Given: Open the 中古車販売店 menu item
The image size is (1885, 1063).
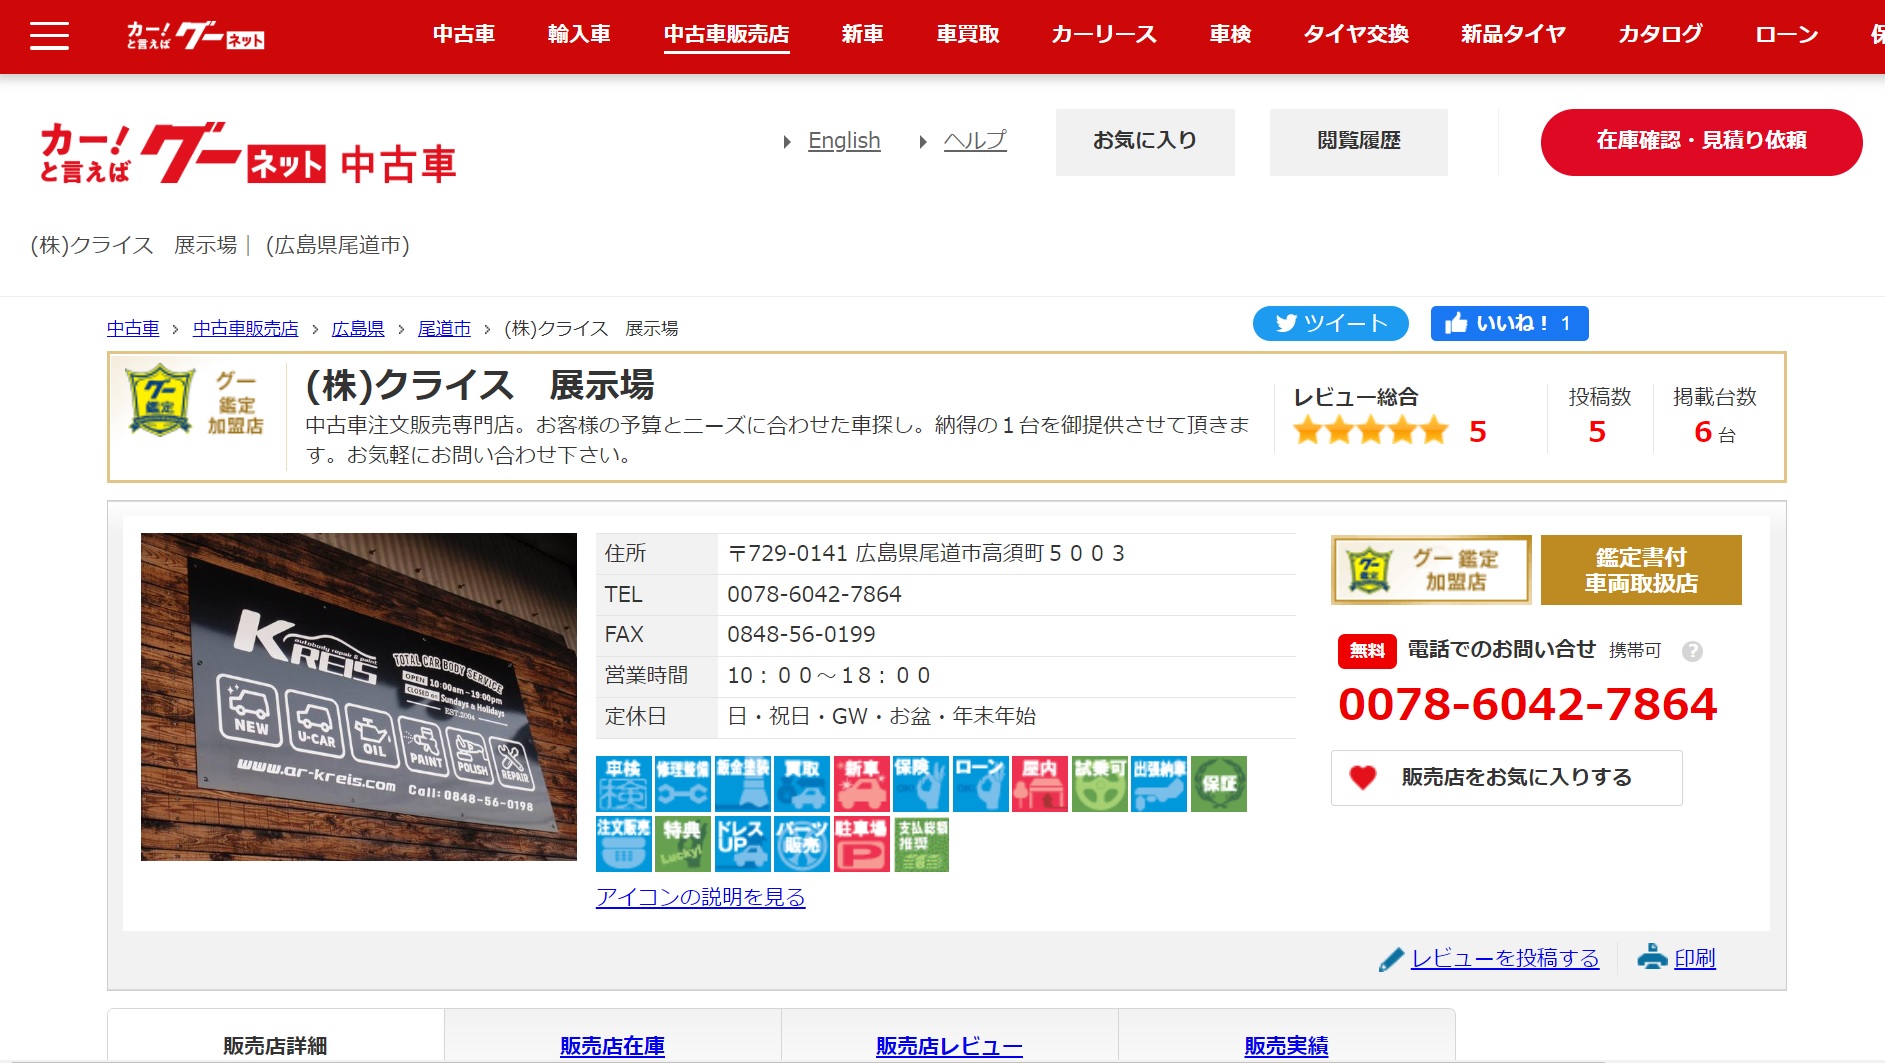Looking at the screenshot, I should coord(726,33).
